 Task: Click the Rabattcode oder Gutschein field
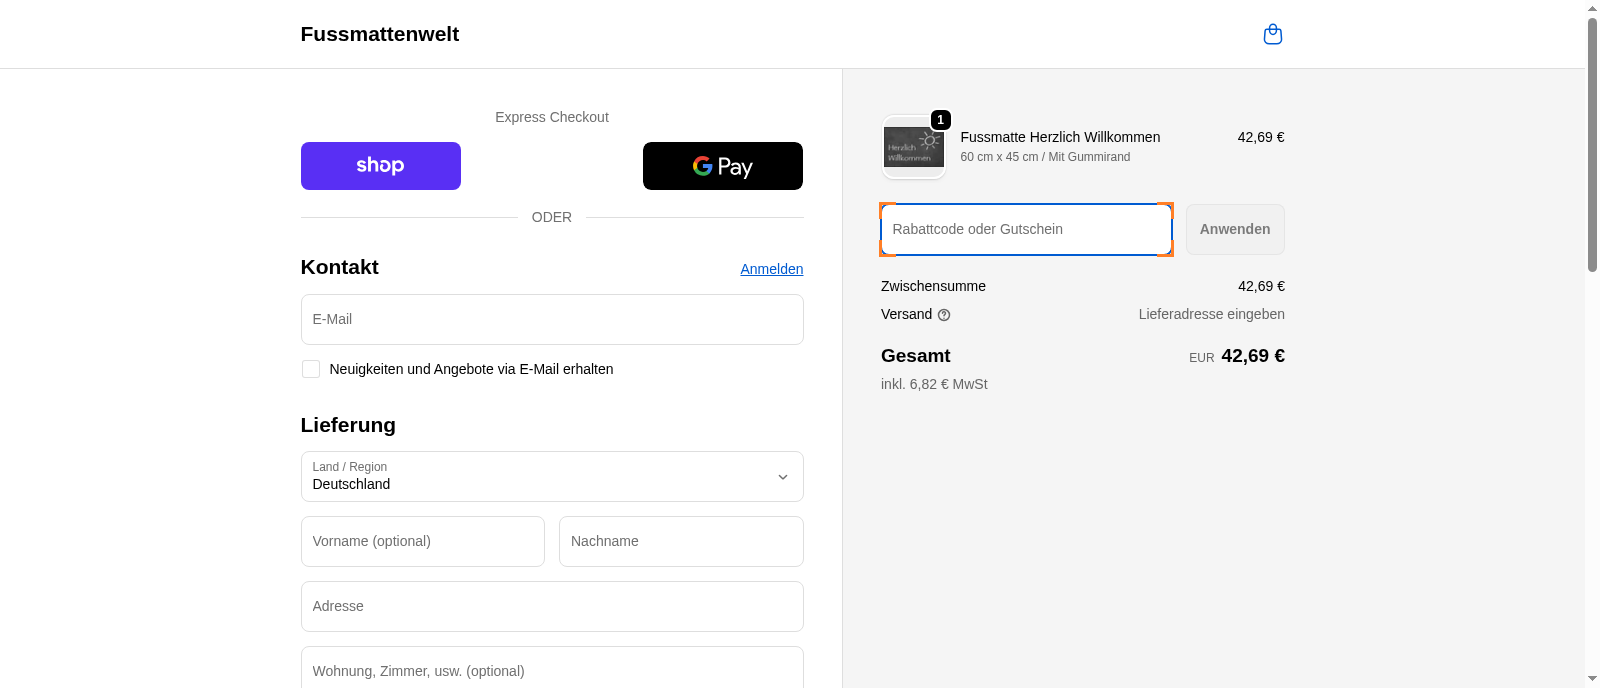[1025, 229]
